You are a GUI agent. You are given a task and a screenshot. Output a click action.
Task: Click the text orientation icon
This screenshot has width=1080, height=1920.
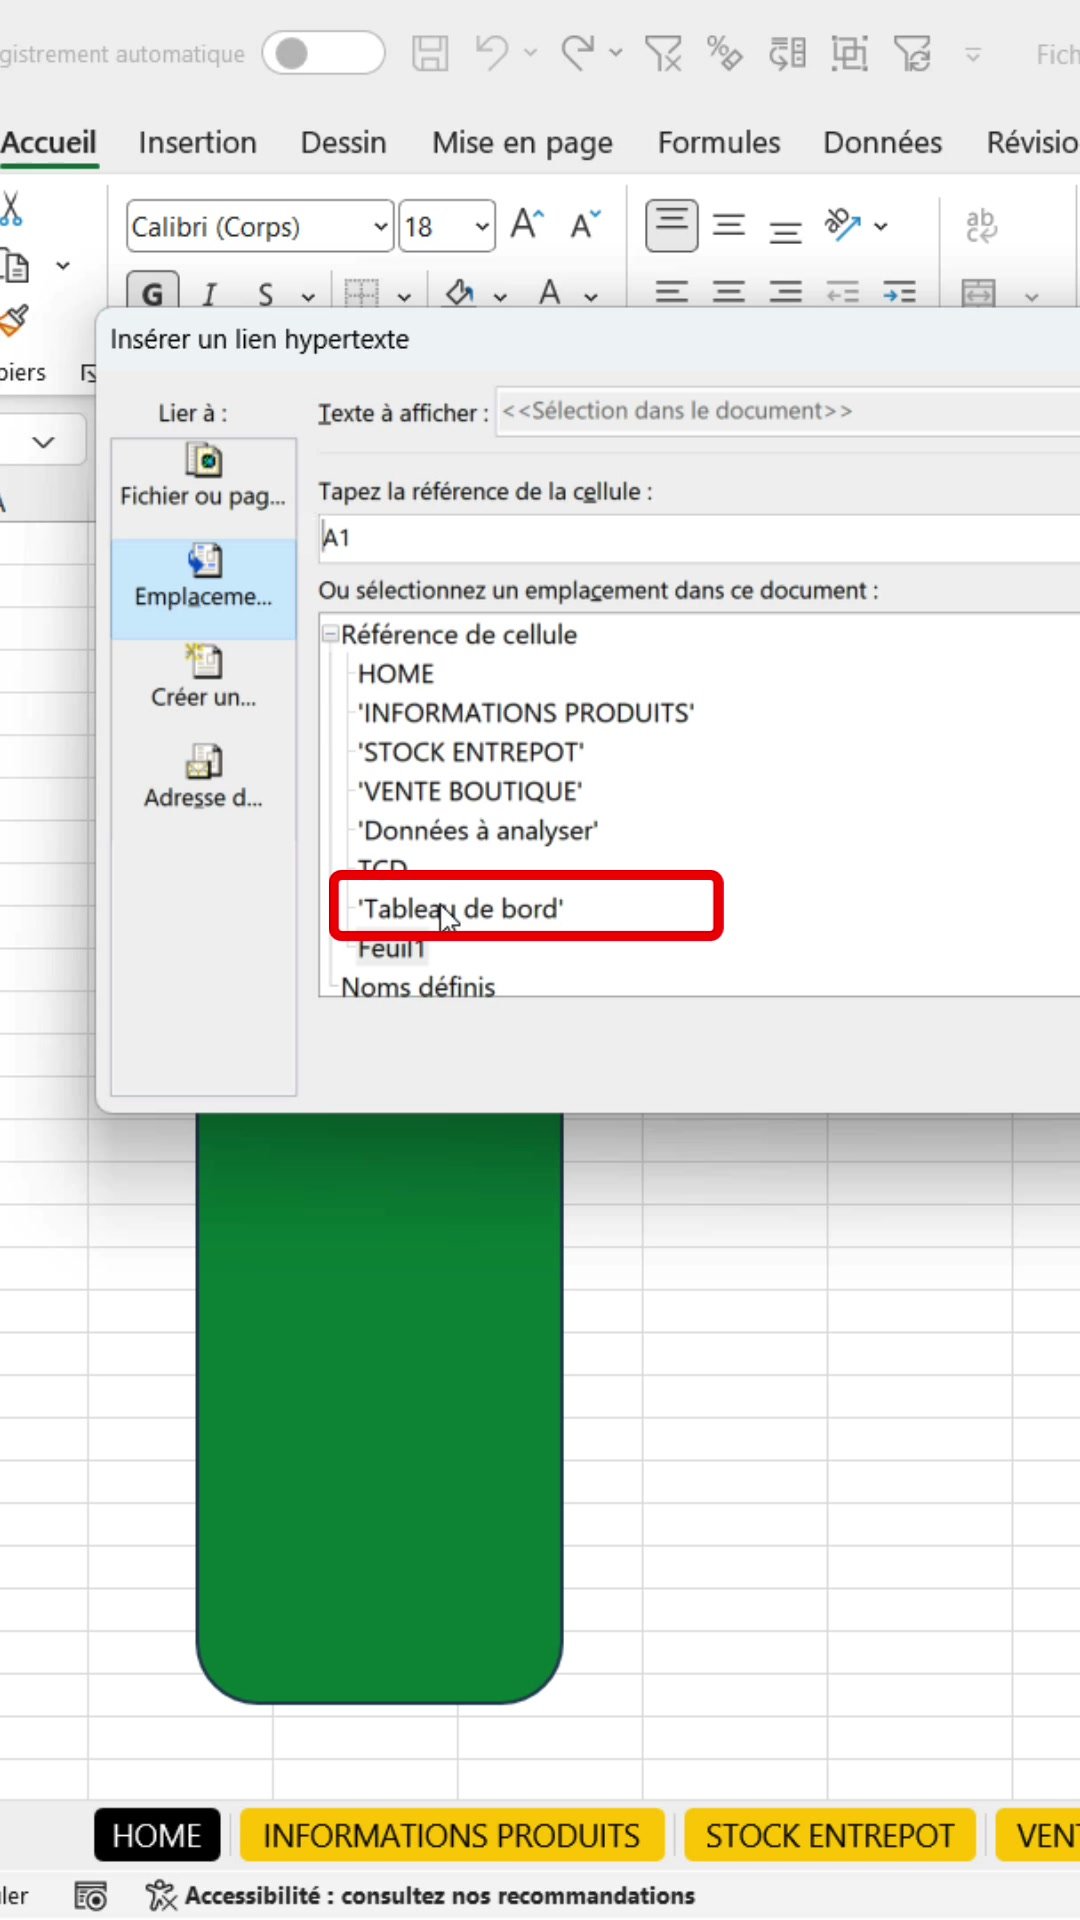click(842, 225)
